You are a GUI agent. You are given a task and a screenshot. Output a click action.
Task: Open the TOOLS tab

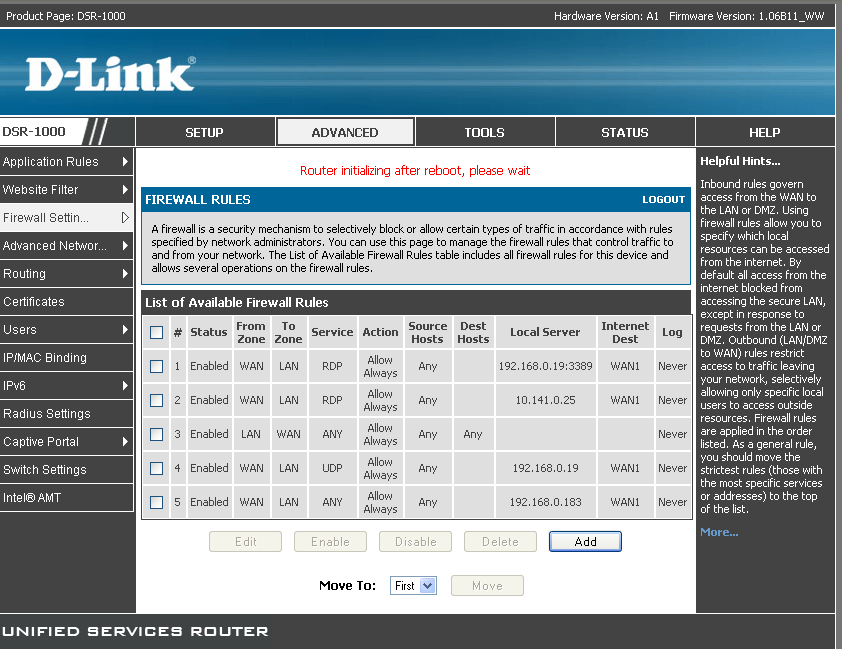[484, 132]
